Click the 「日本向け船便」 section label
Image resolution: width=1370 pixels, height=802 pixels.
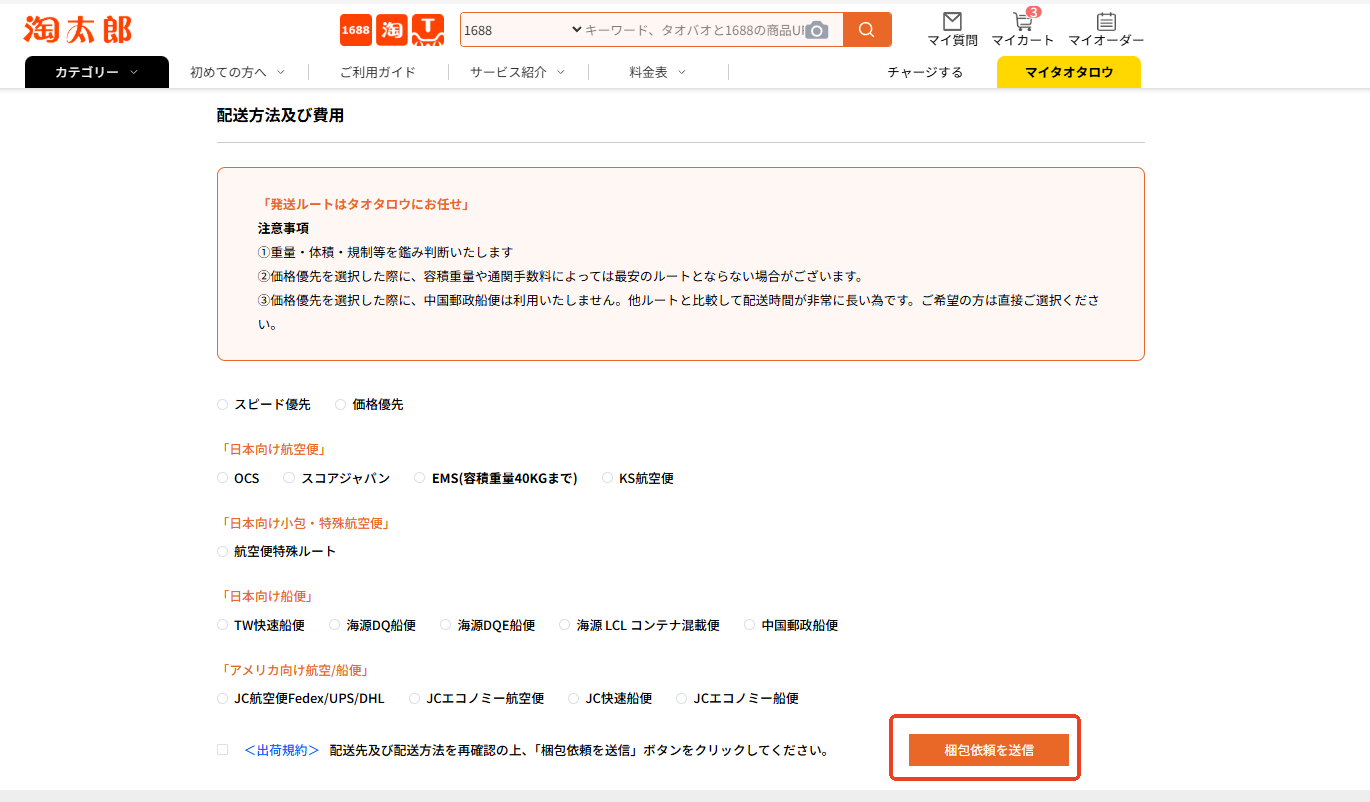pos(267,597)
